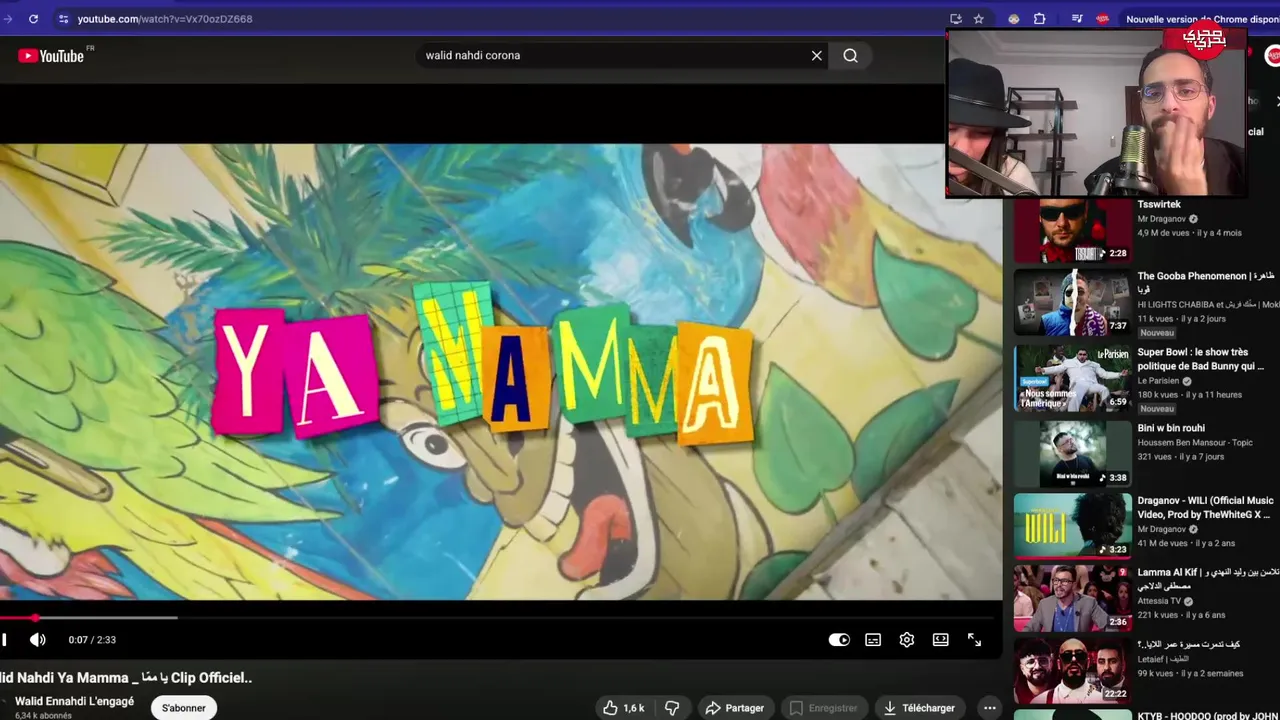The width and height of the screenshot is (1280, 720).
Task: Click the 'Le Parisien' channel name
Action: click(1158, 381)
